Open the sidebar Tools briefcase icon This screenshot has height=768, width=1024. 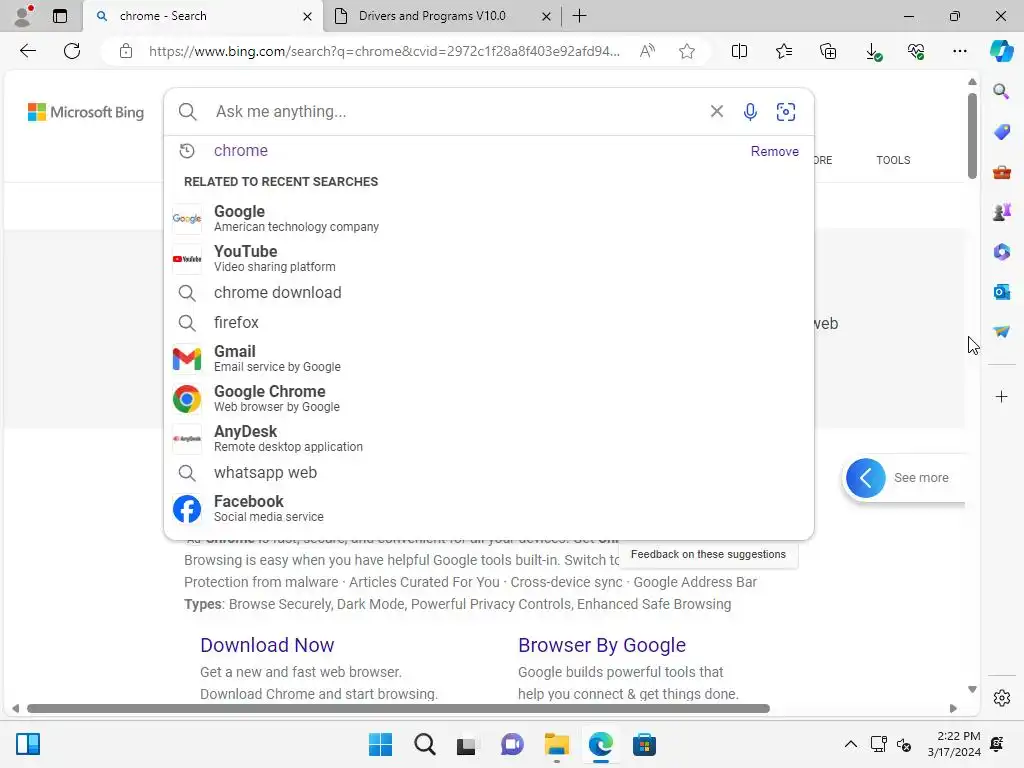coord(1001,172)
